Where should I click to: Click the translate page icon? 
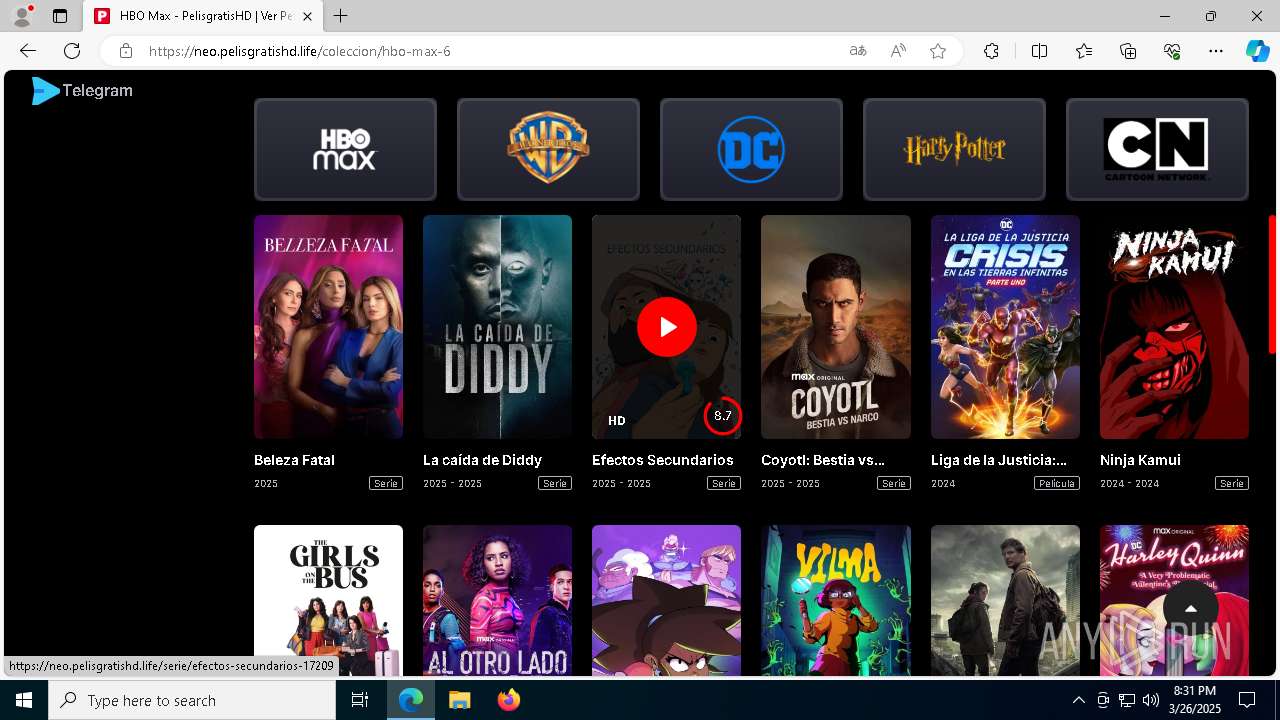(x=857, y=51)
